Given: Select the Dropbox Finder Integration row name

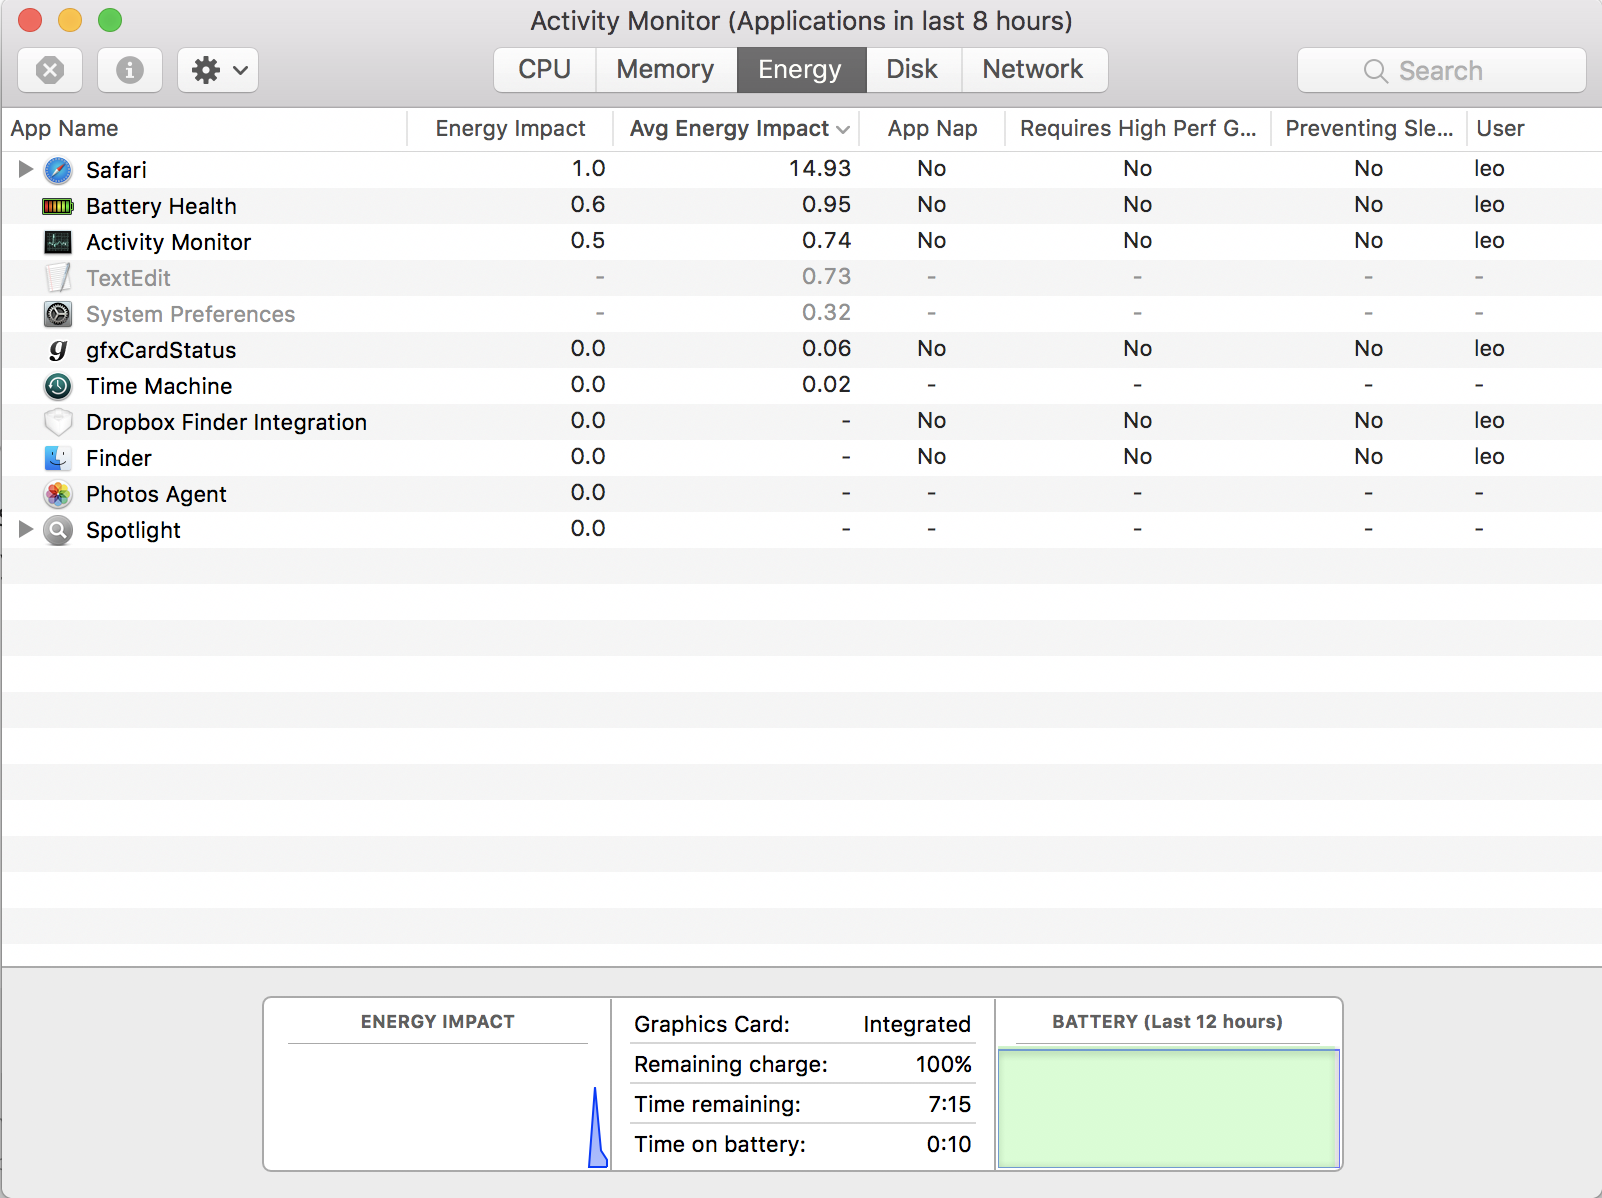Looking at the screenshot, I should tap(226, 422).
